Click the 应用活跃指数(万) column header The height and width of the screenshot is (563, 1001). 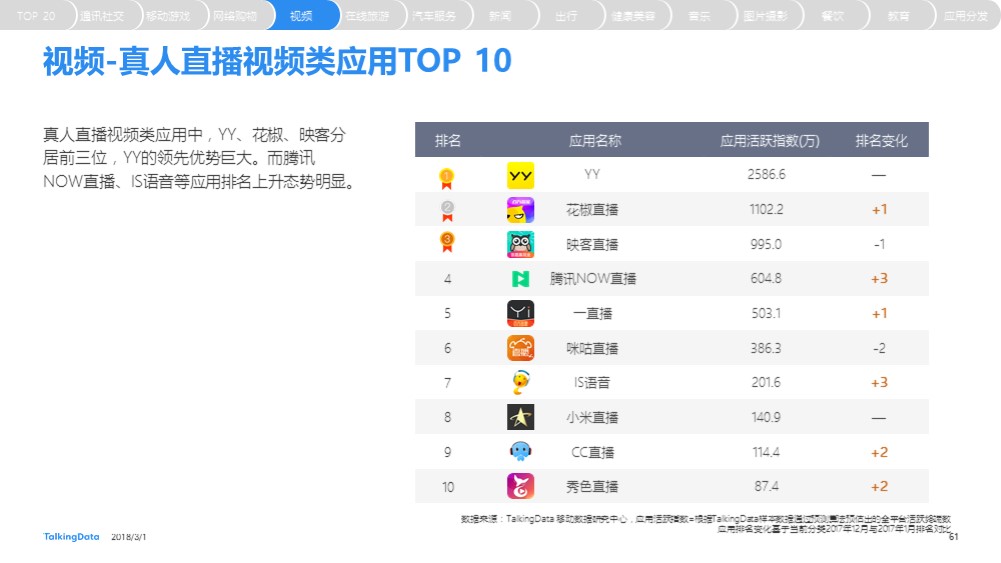769,140
